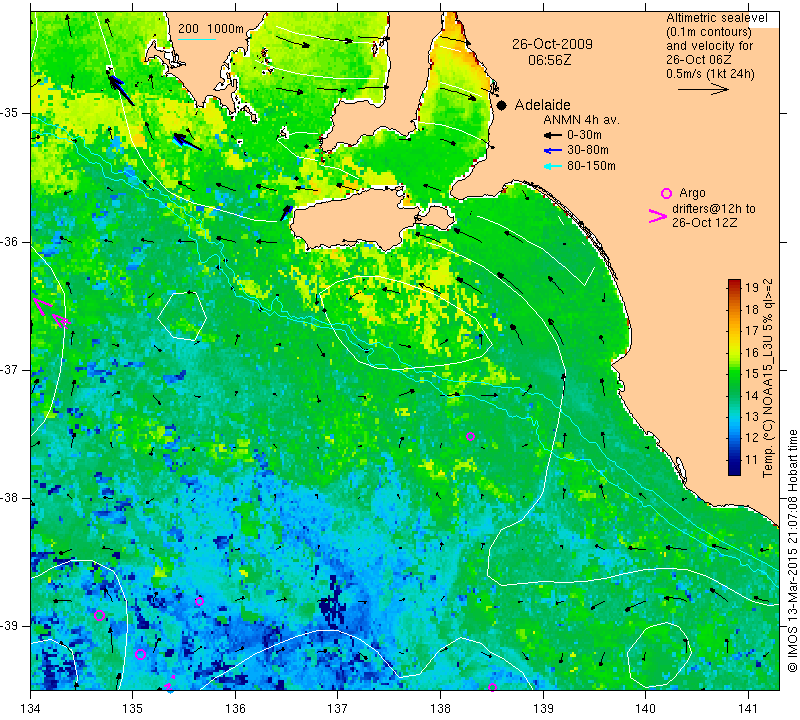Click the Adelaide city marker dot
Image resolution: width=800 pixels, height=720 pixels.
coord(502,106)
